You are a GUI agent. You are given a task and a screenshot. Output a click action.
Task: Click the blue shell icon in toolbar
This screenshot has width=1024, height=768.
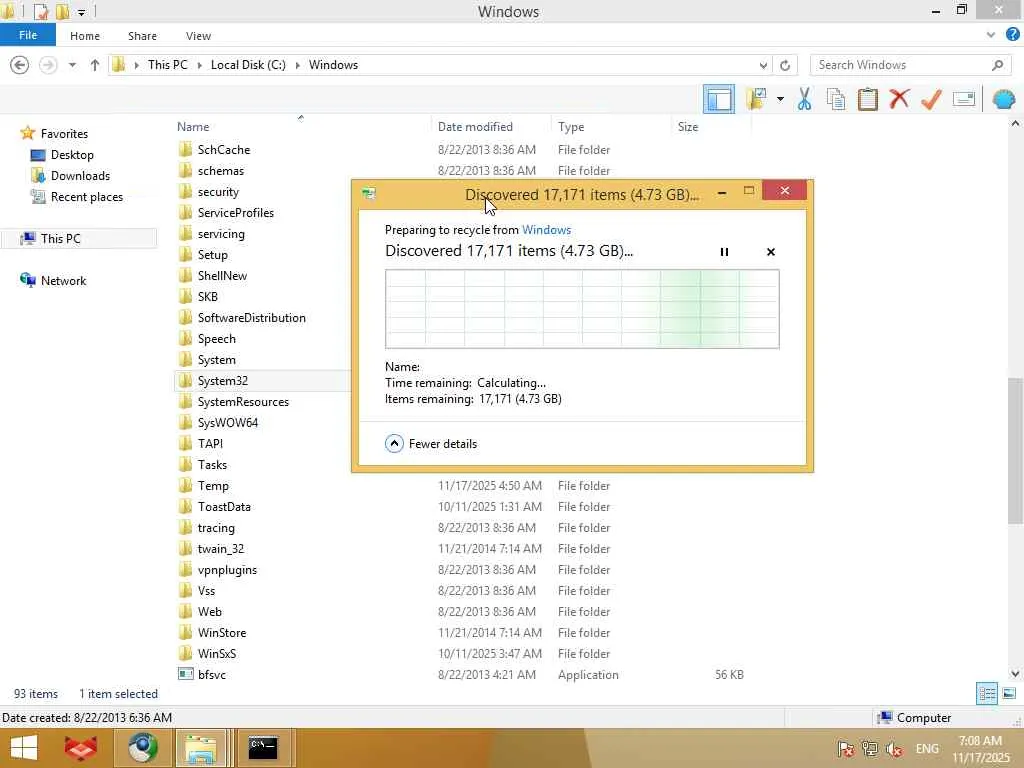coord(1004,99)
